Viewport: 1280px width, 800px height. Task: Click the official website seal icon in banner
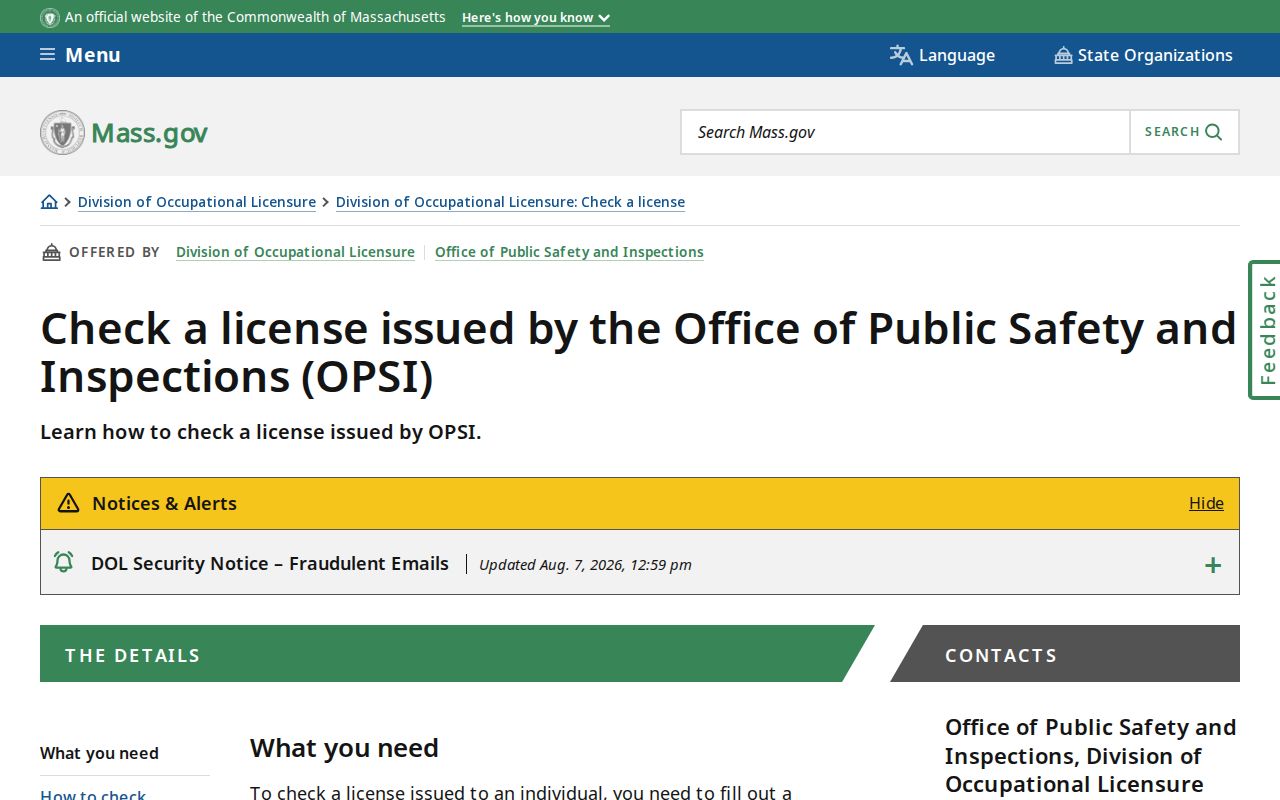[50, 18]
